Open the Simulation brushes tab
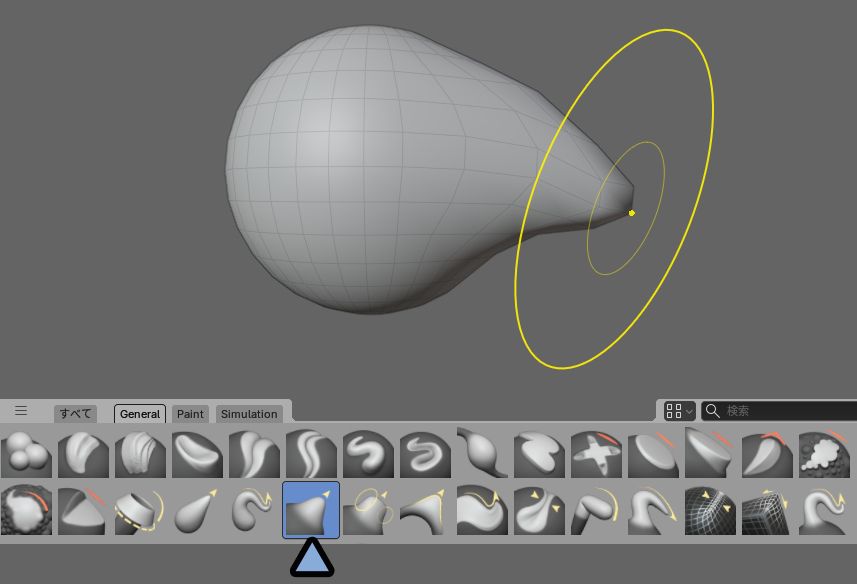Viewport: 857px width, 584px height. 249,414
